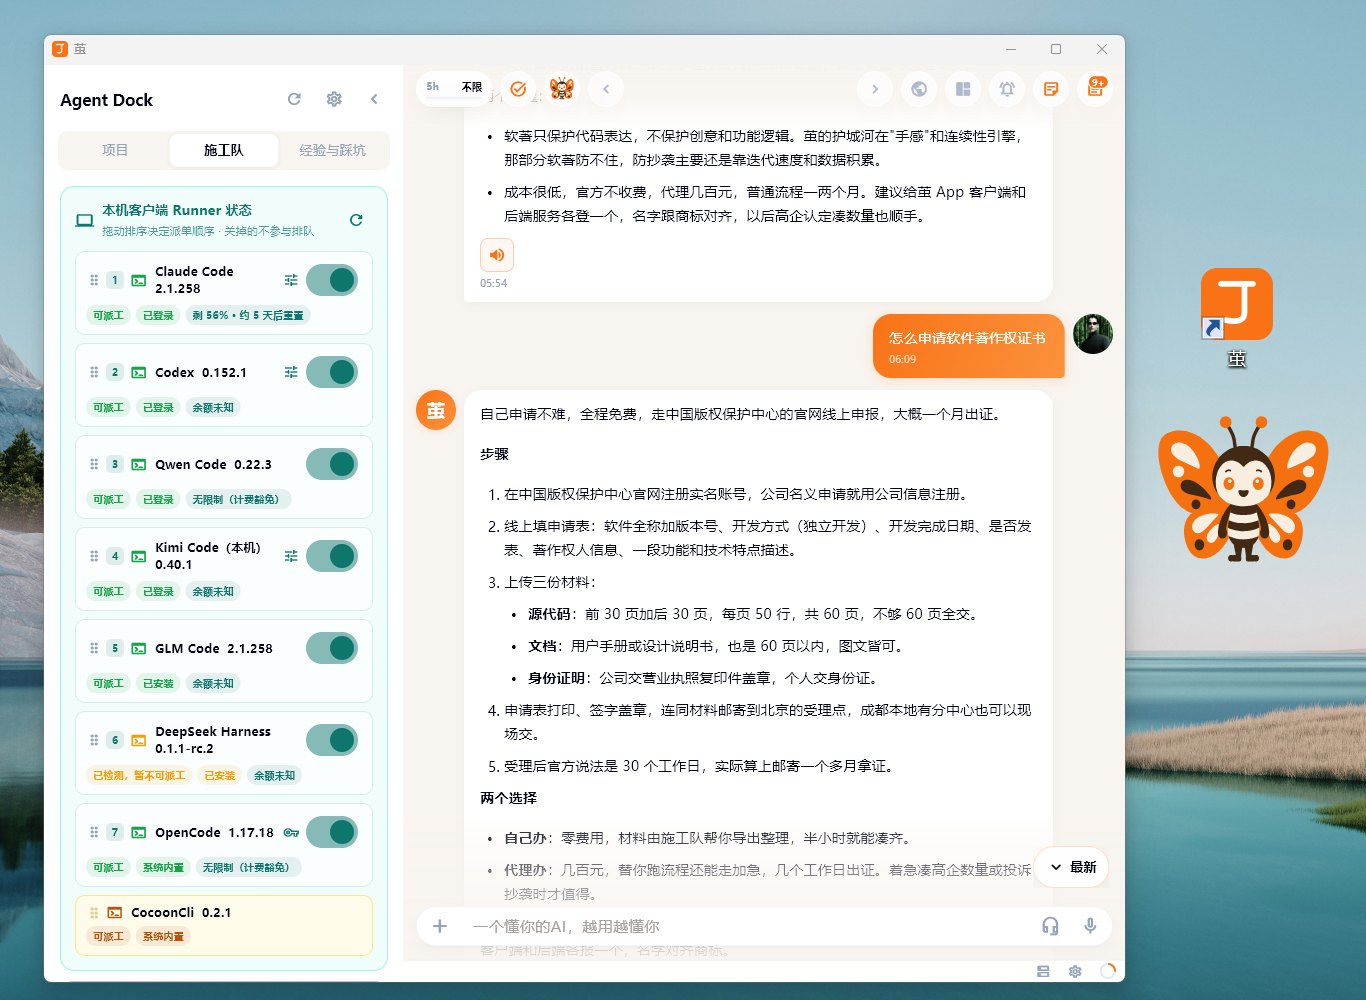Refresh the Agent Dock panel

294,99
